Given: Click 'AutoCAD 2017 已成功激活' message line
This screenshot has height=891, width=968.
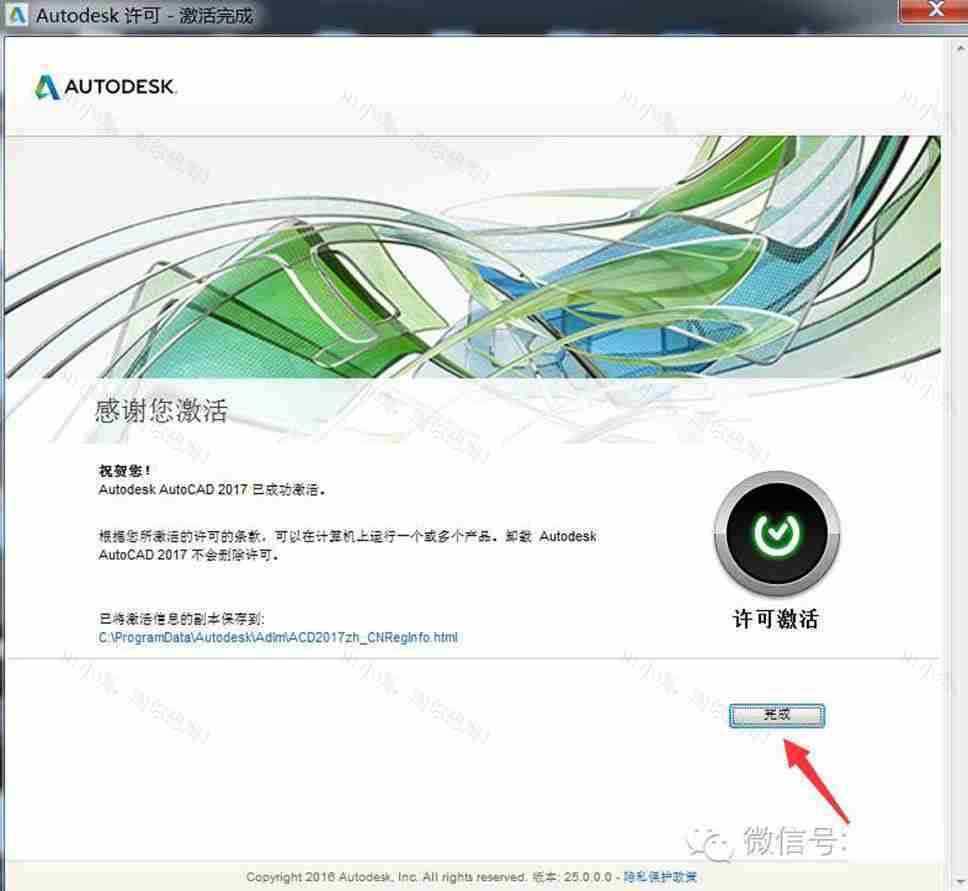Looking at the screenshot, I should [x=213, y=490].
